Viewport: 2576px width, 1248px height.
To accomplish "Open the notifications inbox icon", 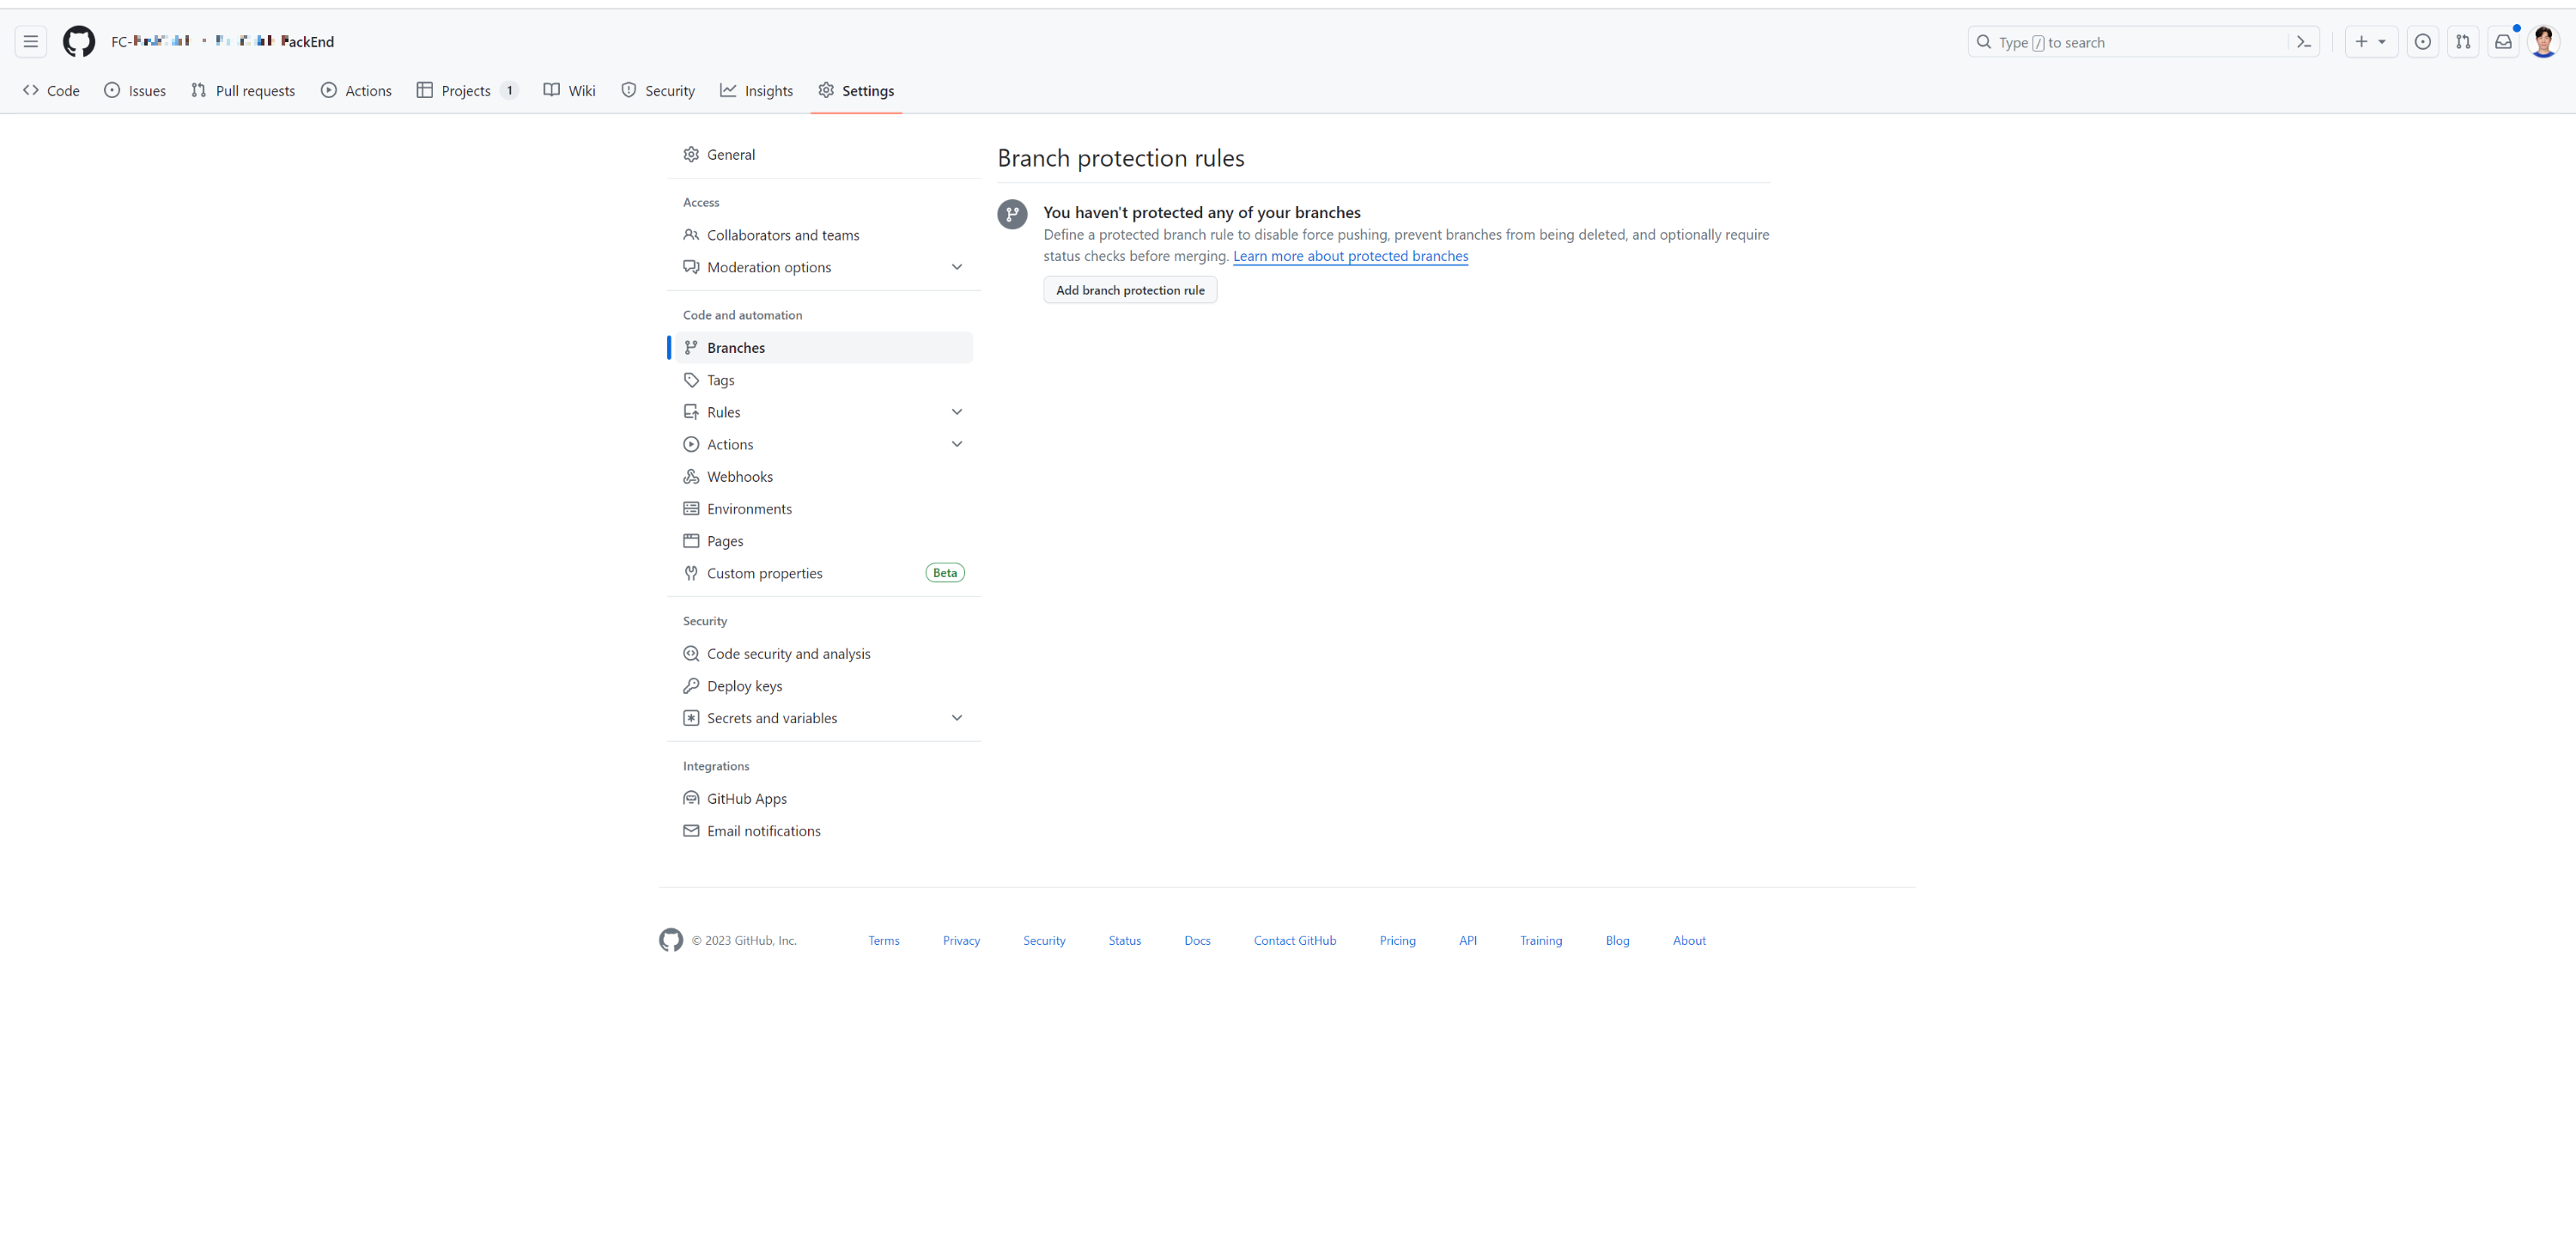I will pos(2503,42).
